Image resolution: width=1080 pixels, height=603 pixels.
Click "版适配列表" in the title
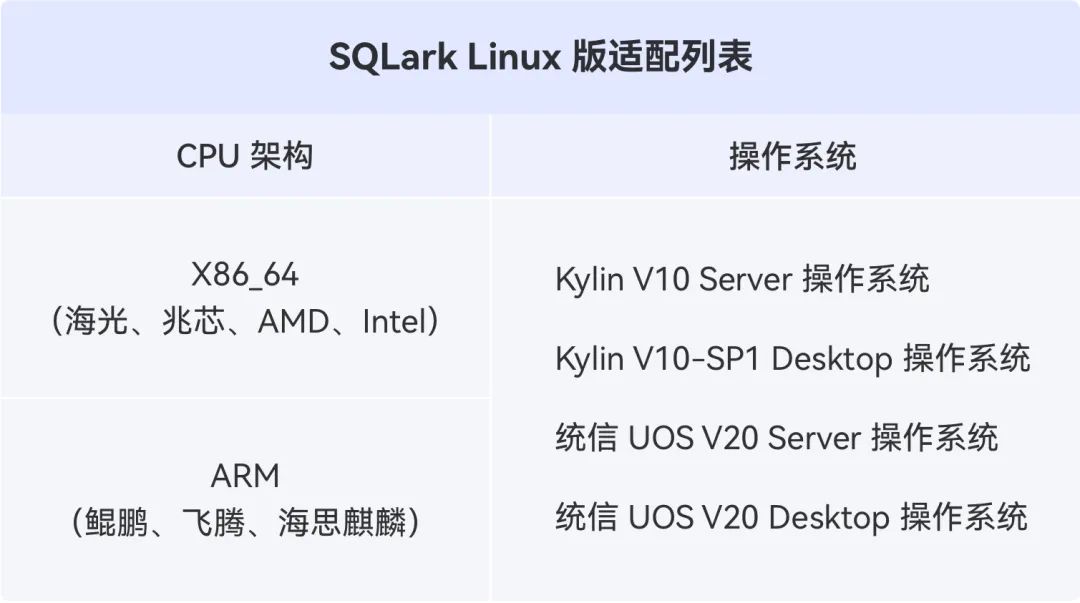pyautogui.click(x=662, y=57)
